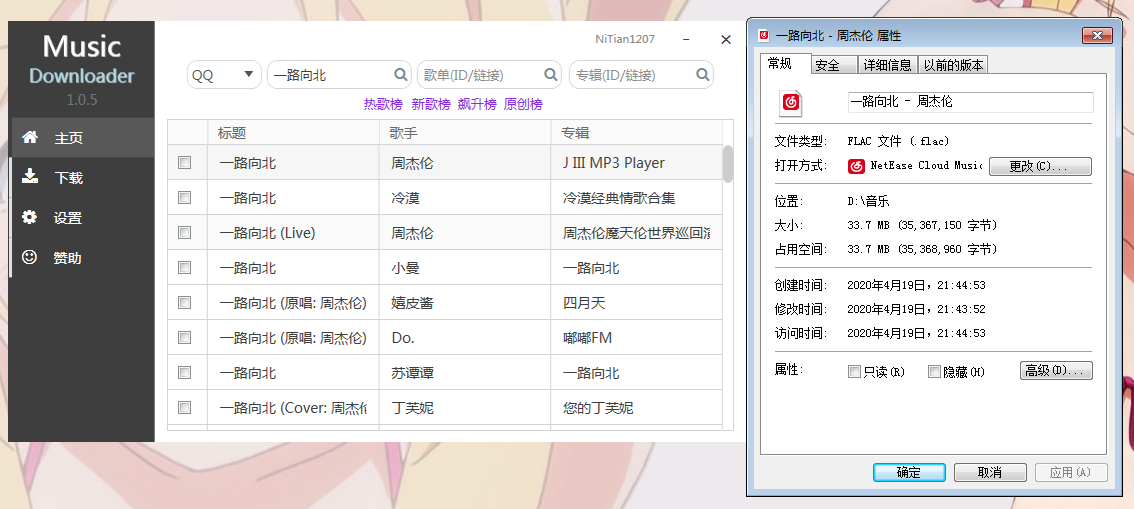Click the 应用(A) button
The height and width of the screenshot is (509, 1134).
coord(1071,472)
